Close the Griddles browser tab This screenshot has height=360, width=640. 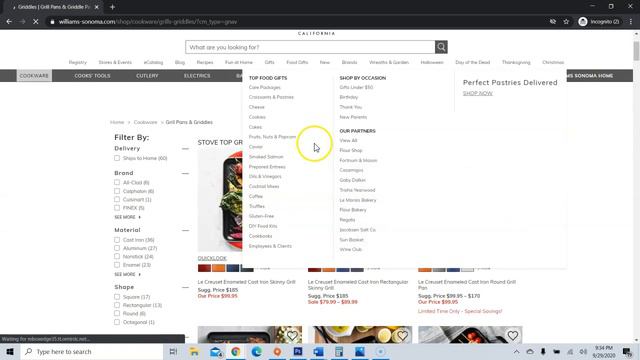point(96,7)
